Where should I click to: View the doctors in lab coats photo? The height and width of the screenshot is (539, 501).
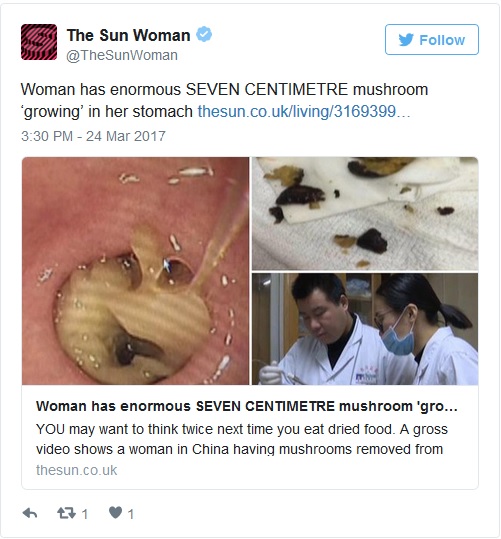point(365,329)
